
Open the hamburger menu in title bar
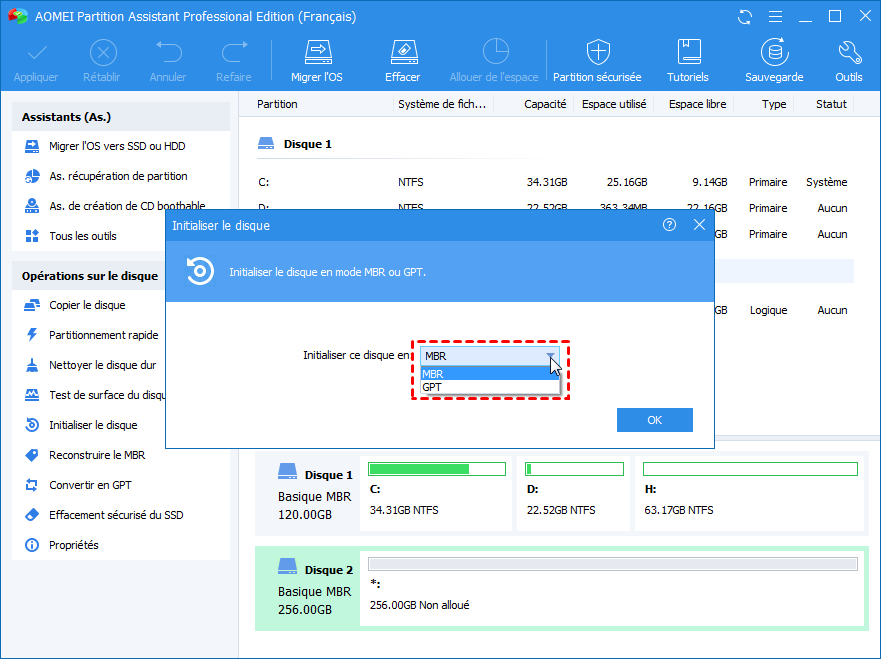pyautogui.click(x=775, y=17)
